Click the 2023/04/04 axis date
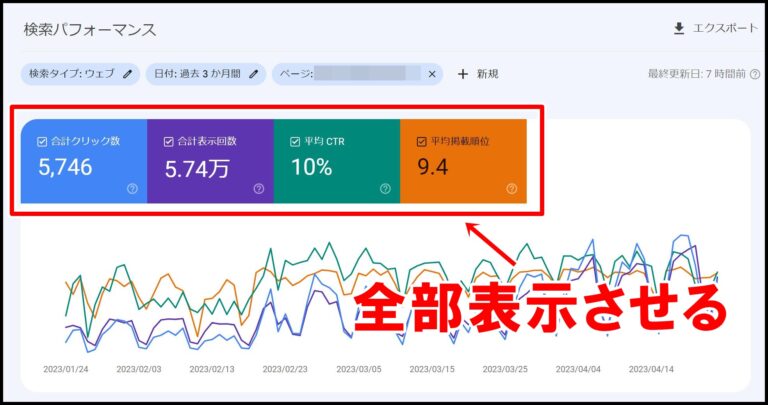 pos(578,369)
